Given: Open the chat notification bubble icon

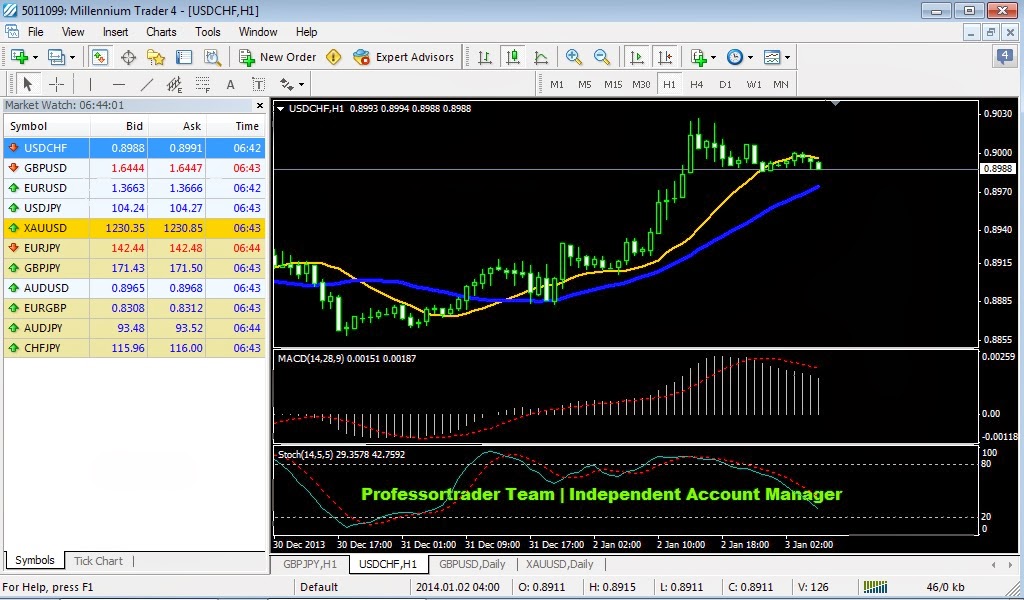Looking at the screenshot, I should (1004, 57).
